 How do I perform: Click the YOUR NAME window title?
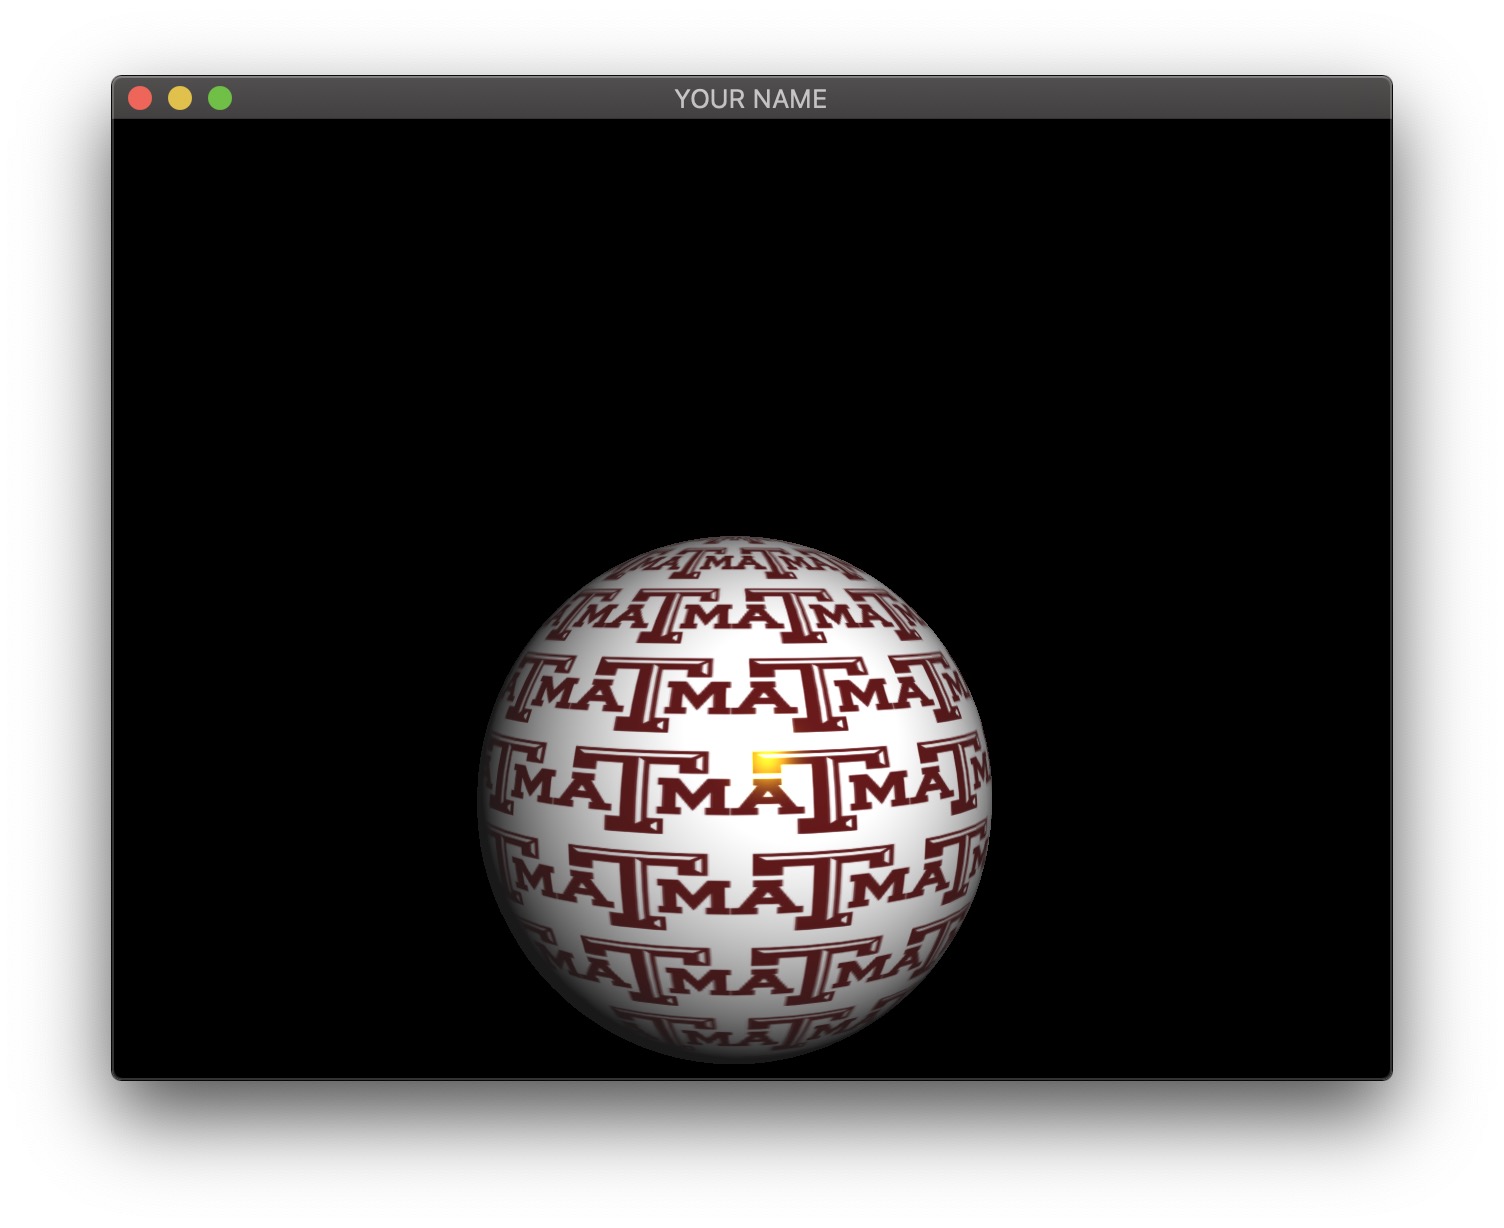pos(750,99)
